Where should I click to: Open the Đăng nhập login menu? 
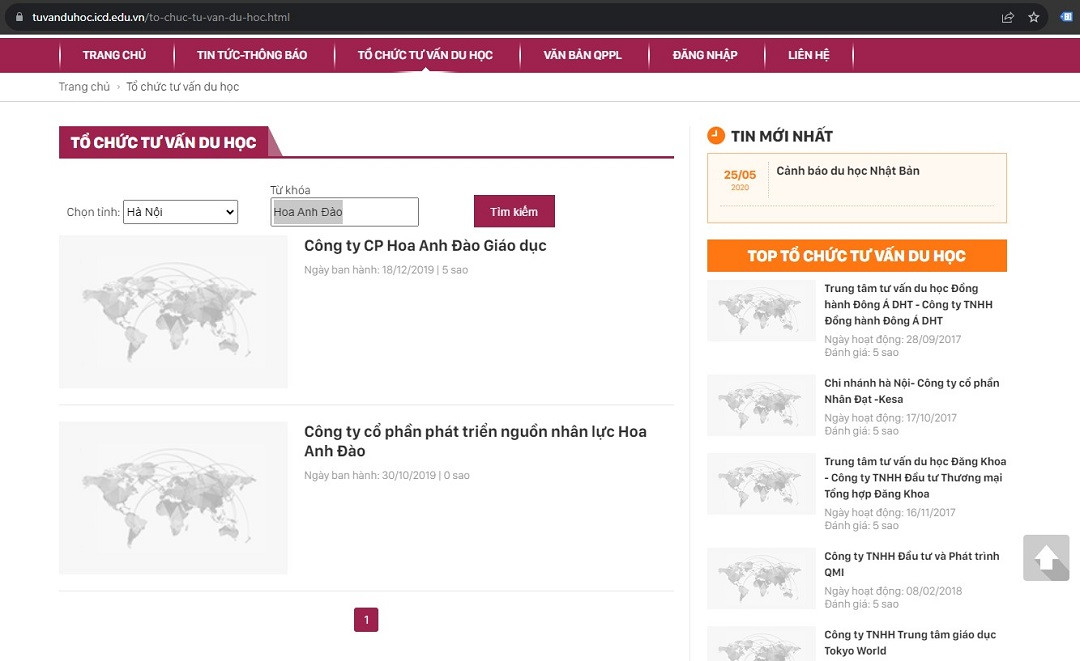[x=705, y=55]
